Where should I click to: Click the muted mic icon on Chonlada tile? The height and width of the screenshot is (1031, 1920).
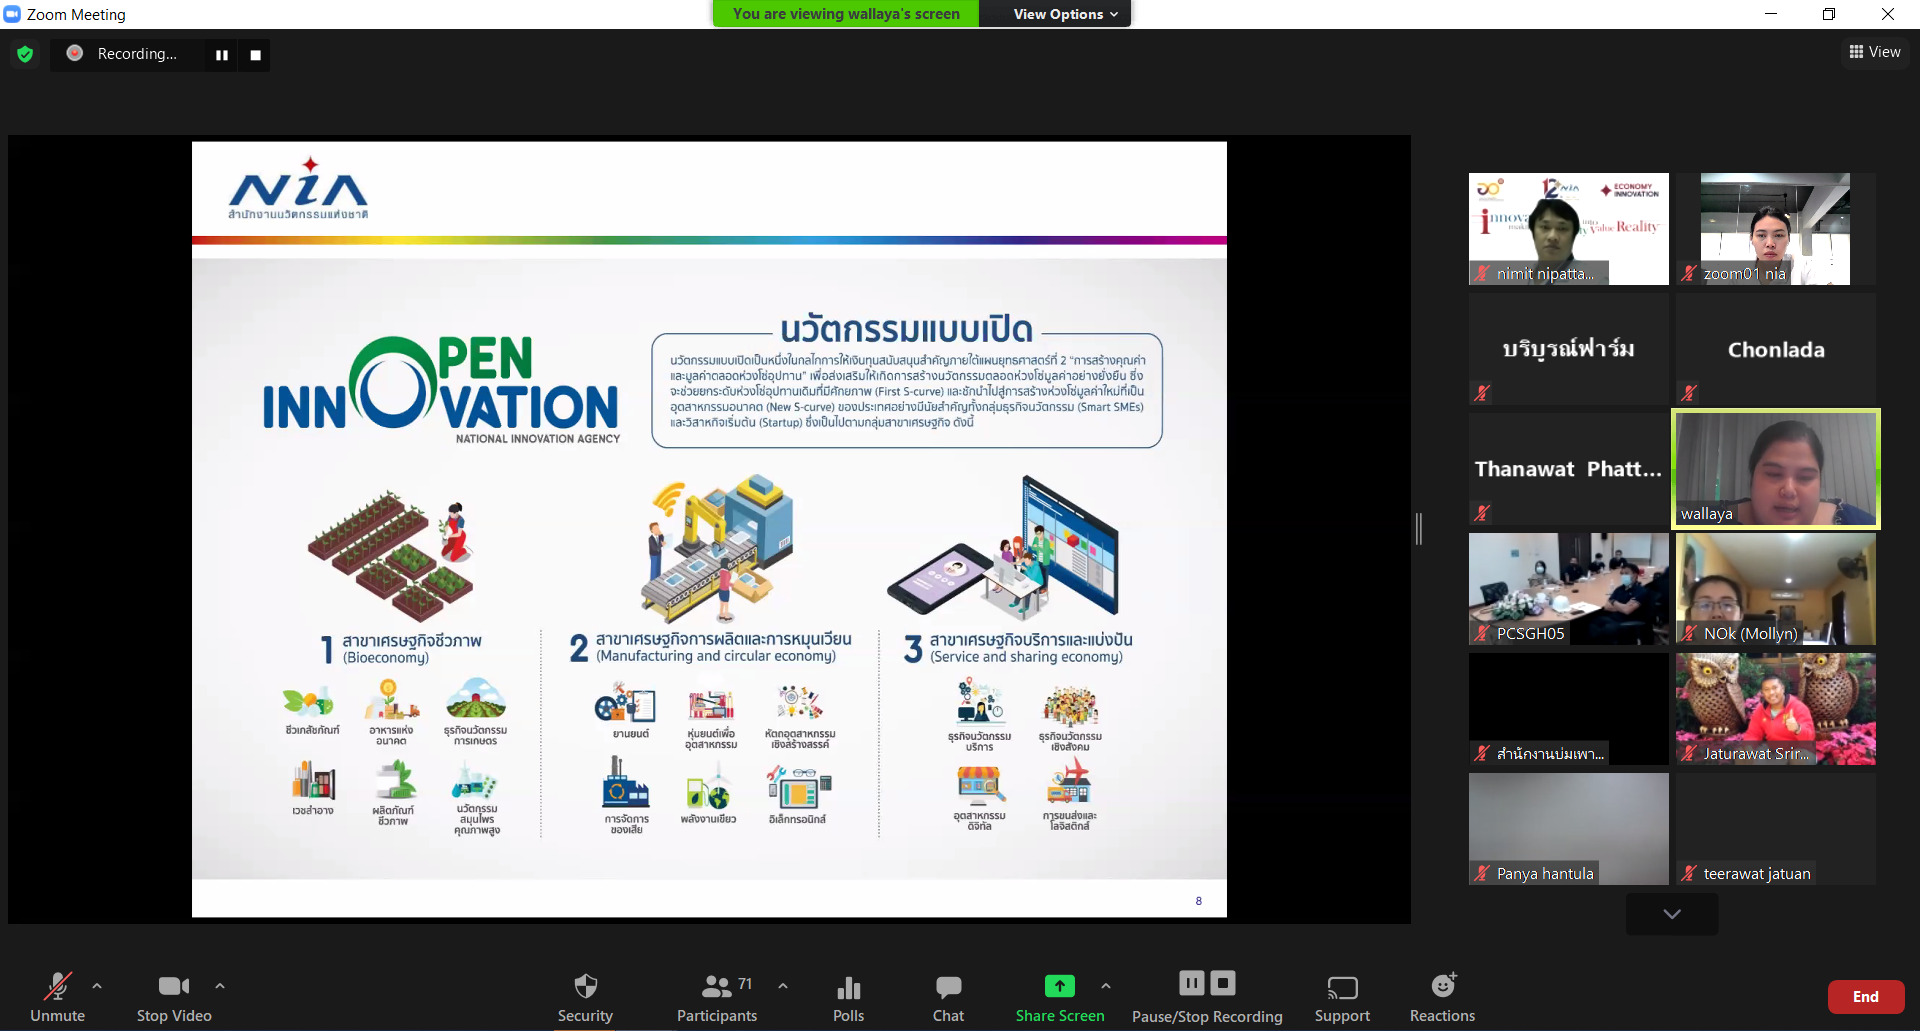click(x=1689, y=393)
